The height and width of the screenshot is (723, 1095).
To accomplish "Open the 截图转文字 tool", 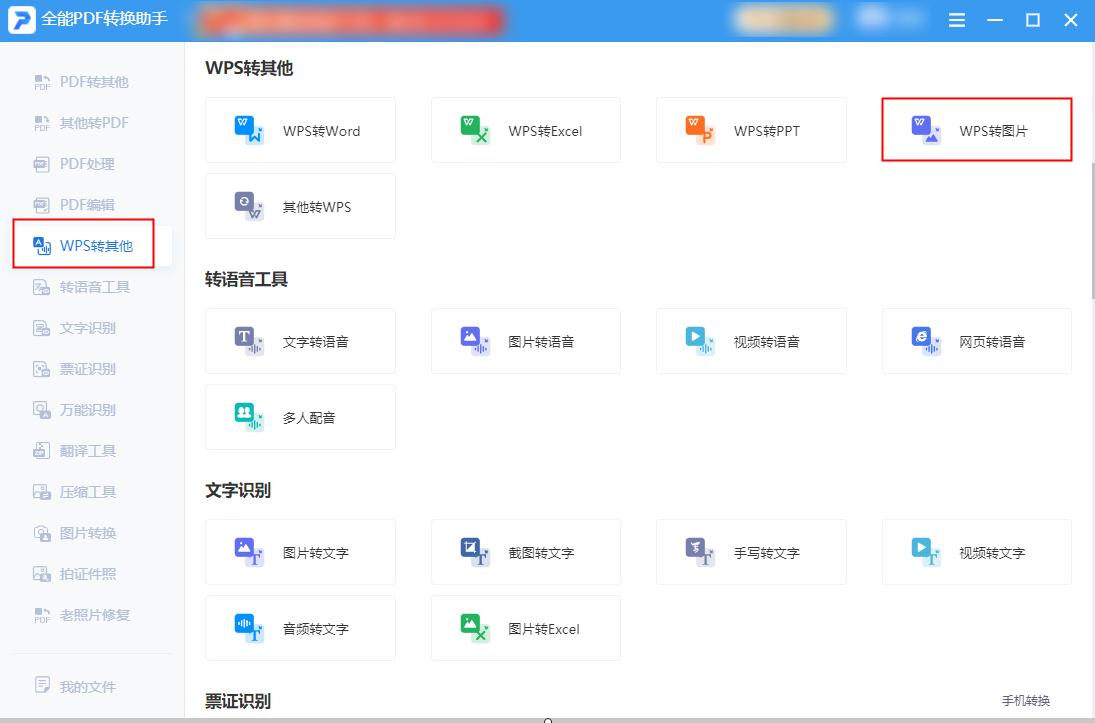I will coord(525,551).
